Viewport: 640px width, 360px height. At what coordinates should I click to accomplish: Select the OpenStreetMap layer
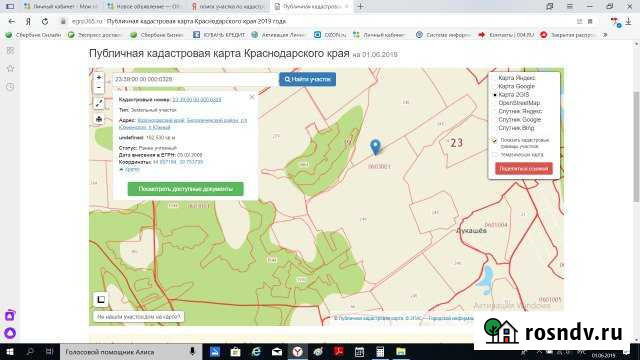(519, 103)
